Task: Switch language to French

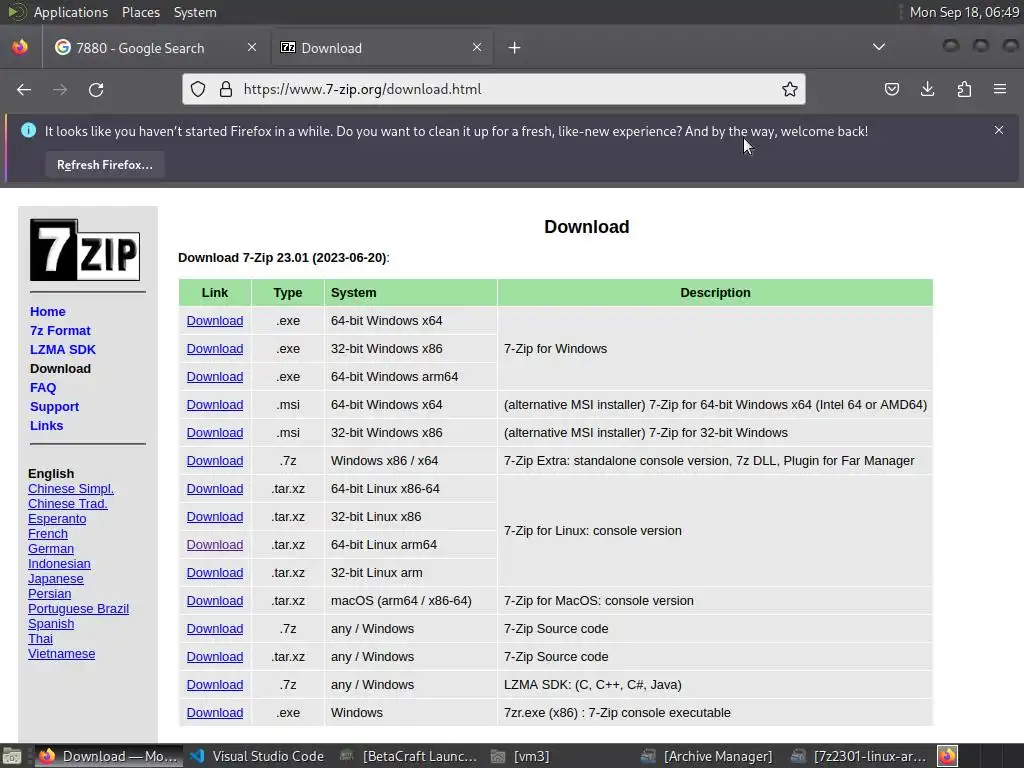Action: click(x=48, y=534)
